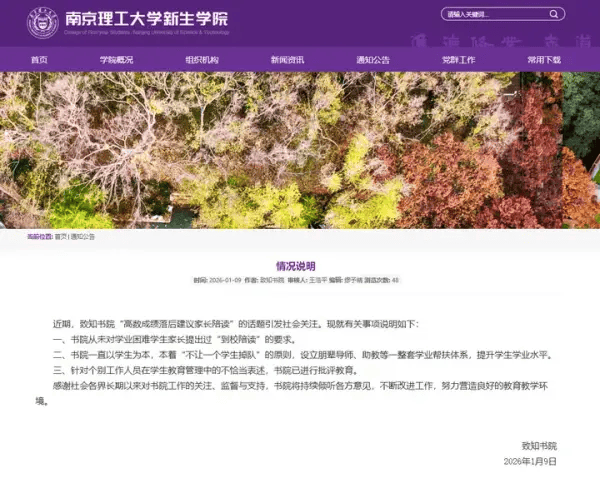Open the 首页 navigation menu item
The height and width of the screenshot is (488, 600).
coord(39,60)
